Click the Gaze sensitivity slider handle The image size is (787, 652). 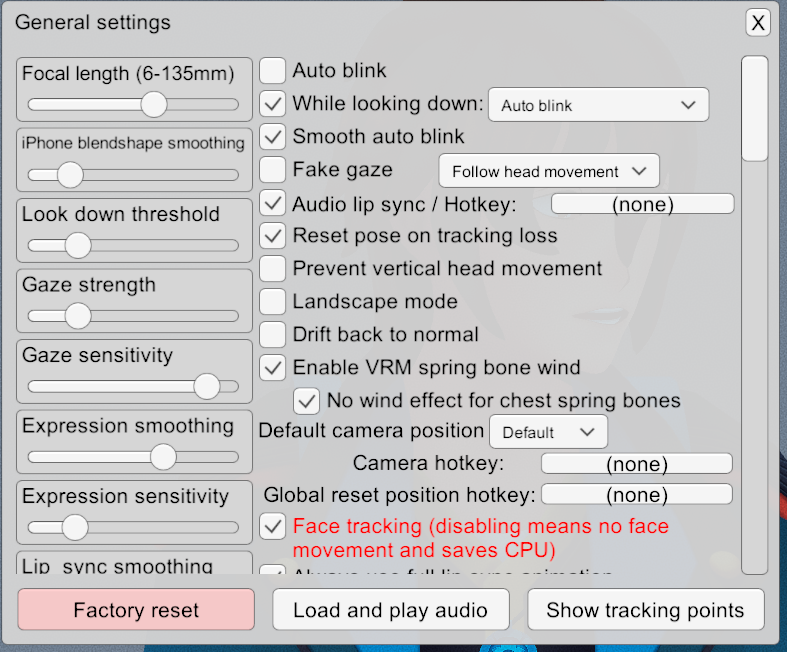coord(207,386)
